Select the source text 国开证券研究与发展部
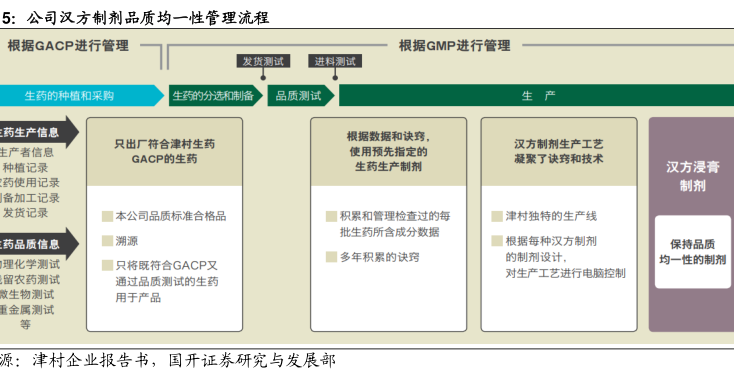 (252, 360)
